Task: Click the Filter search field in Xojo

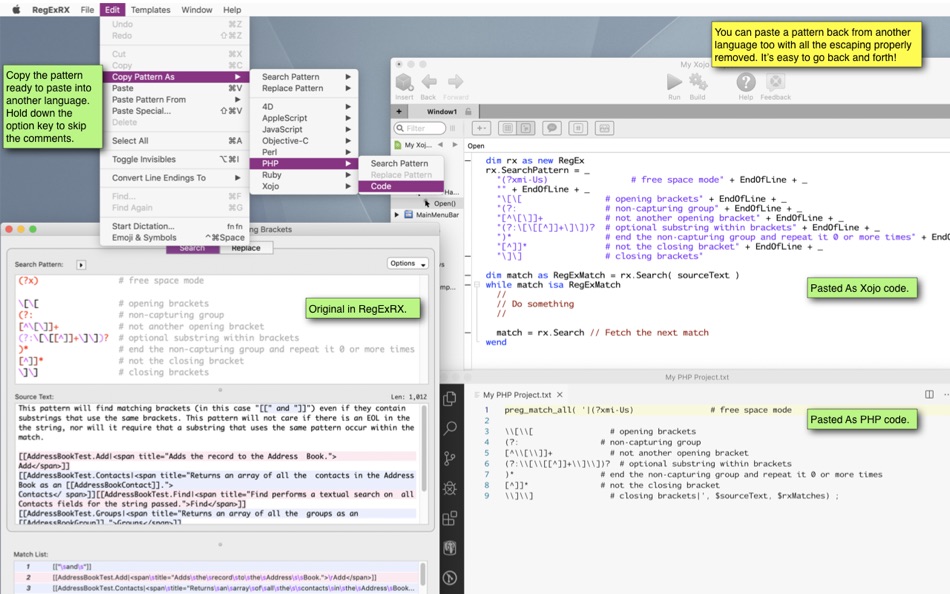Action: click(419, 128)
